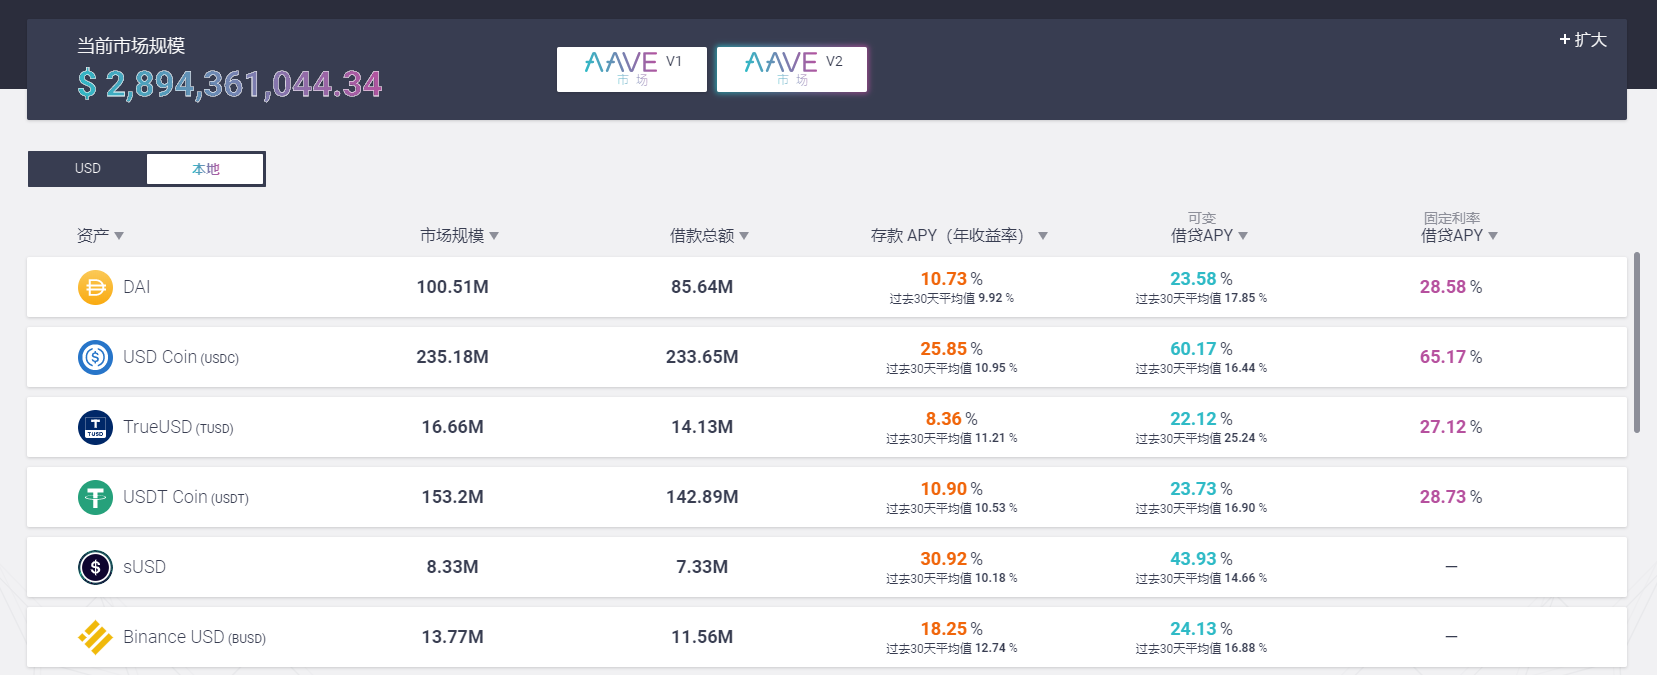The height and width of the screenshot is (675, 1657).
Task: Click sUSD market size 8.33M
Action: [x=453, y=567]
